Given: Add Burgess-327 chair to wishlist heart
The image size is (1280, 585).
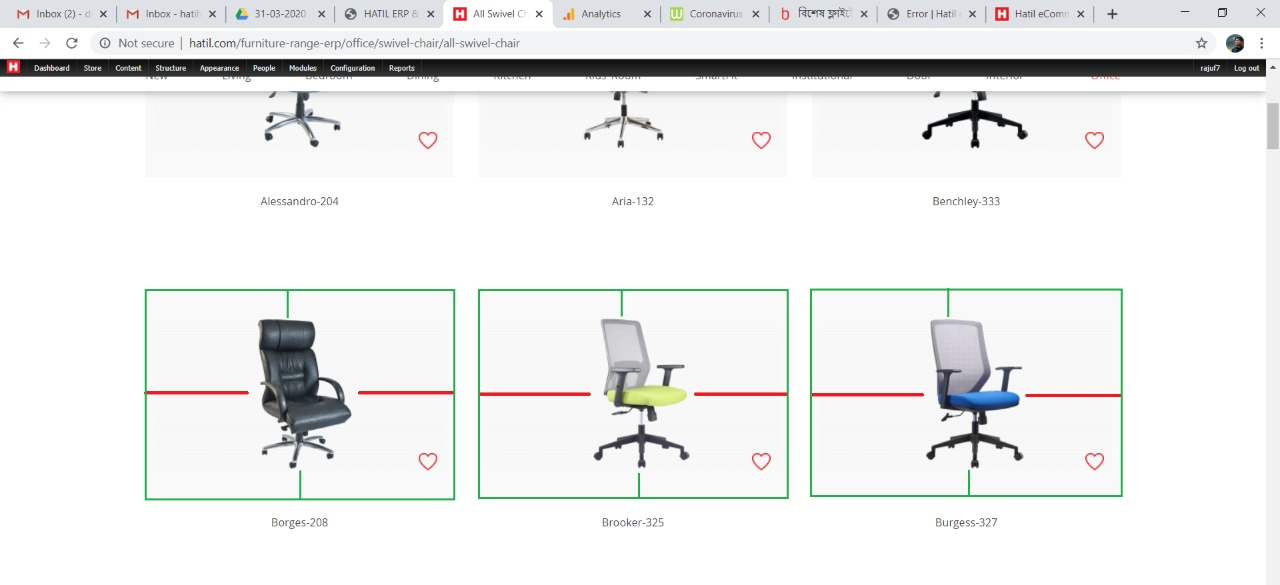Looking at the screenshot, I should pos(1094,461).
